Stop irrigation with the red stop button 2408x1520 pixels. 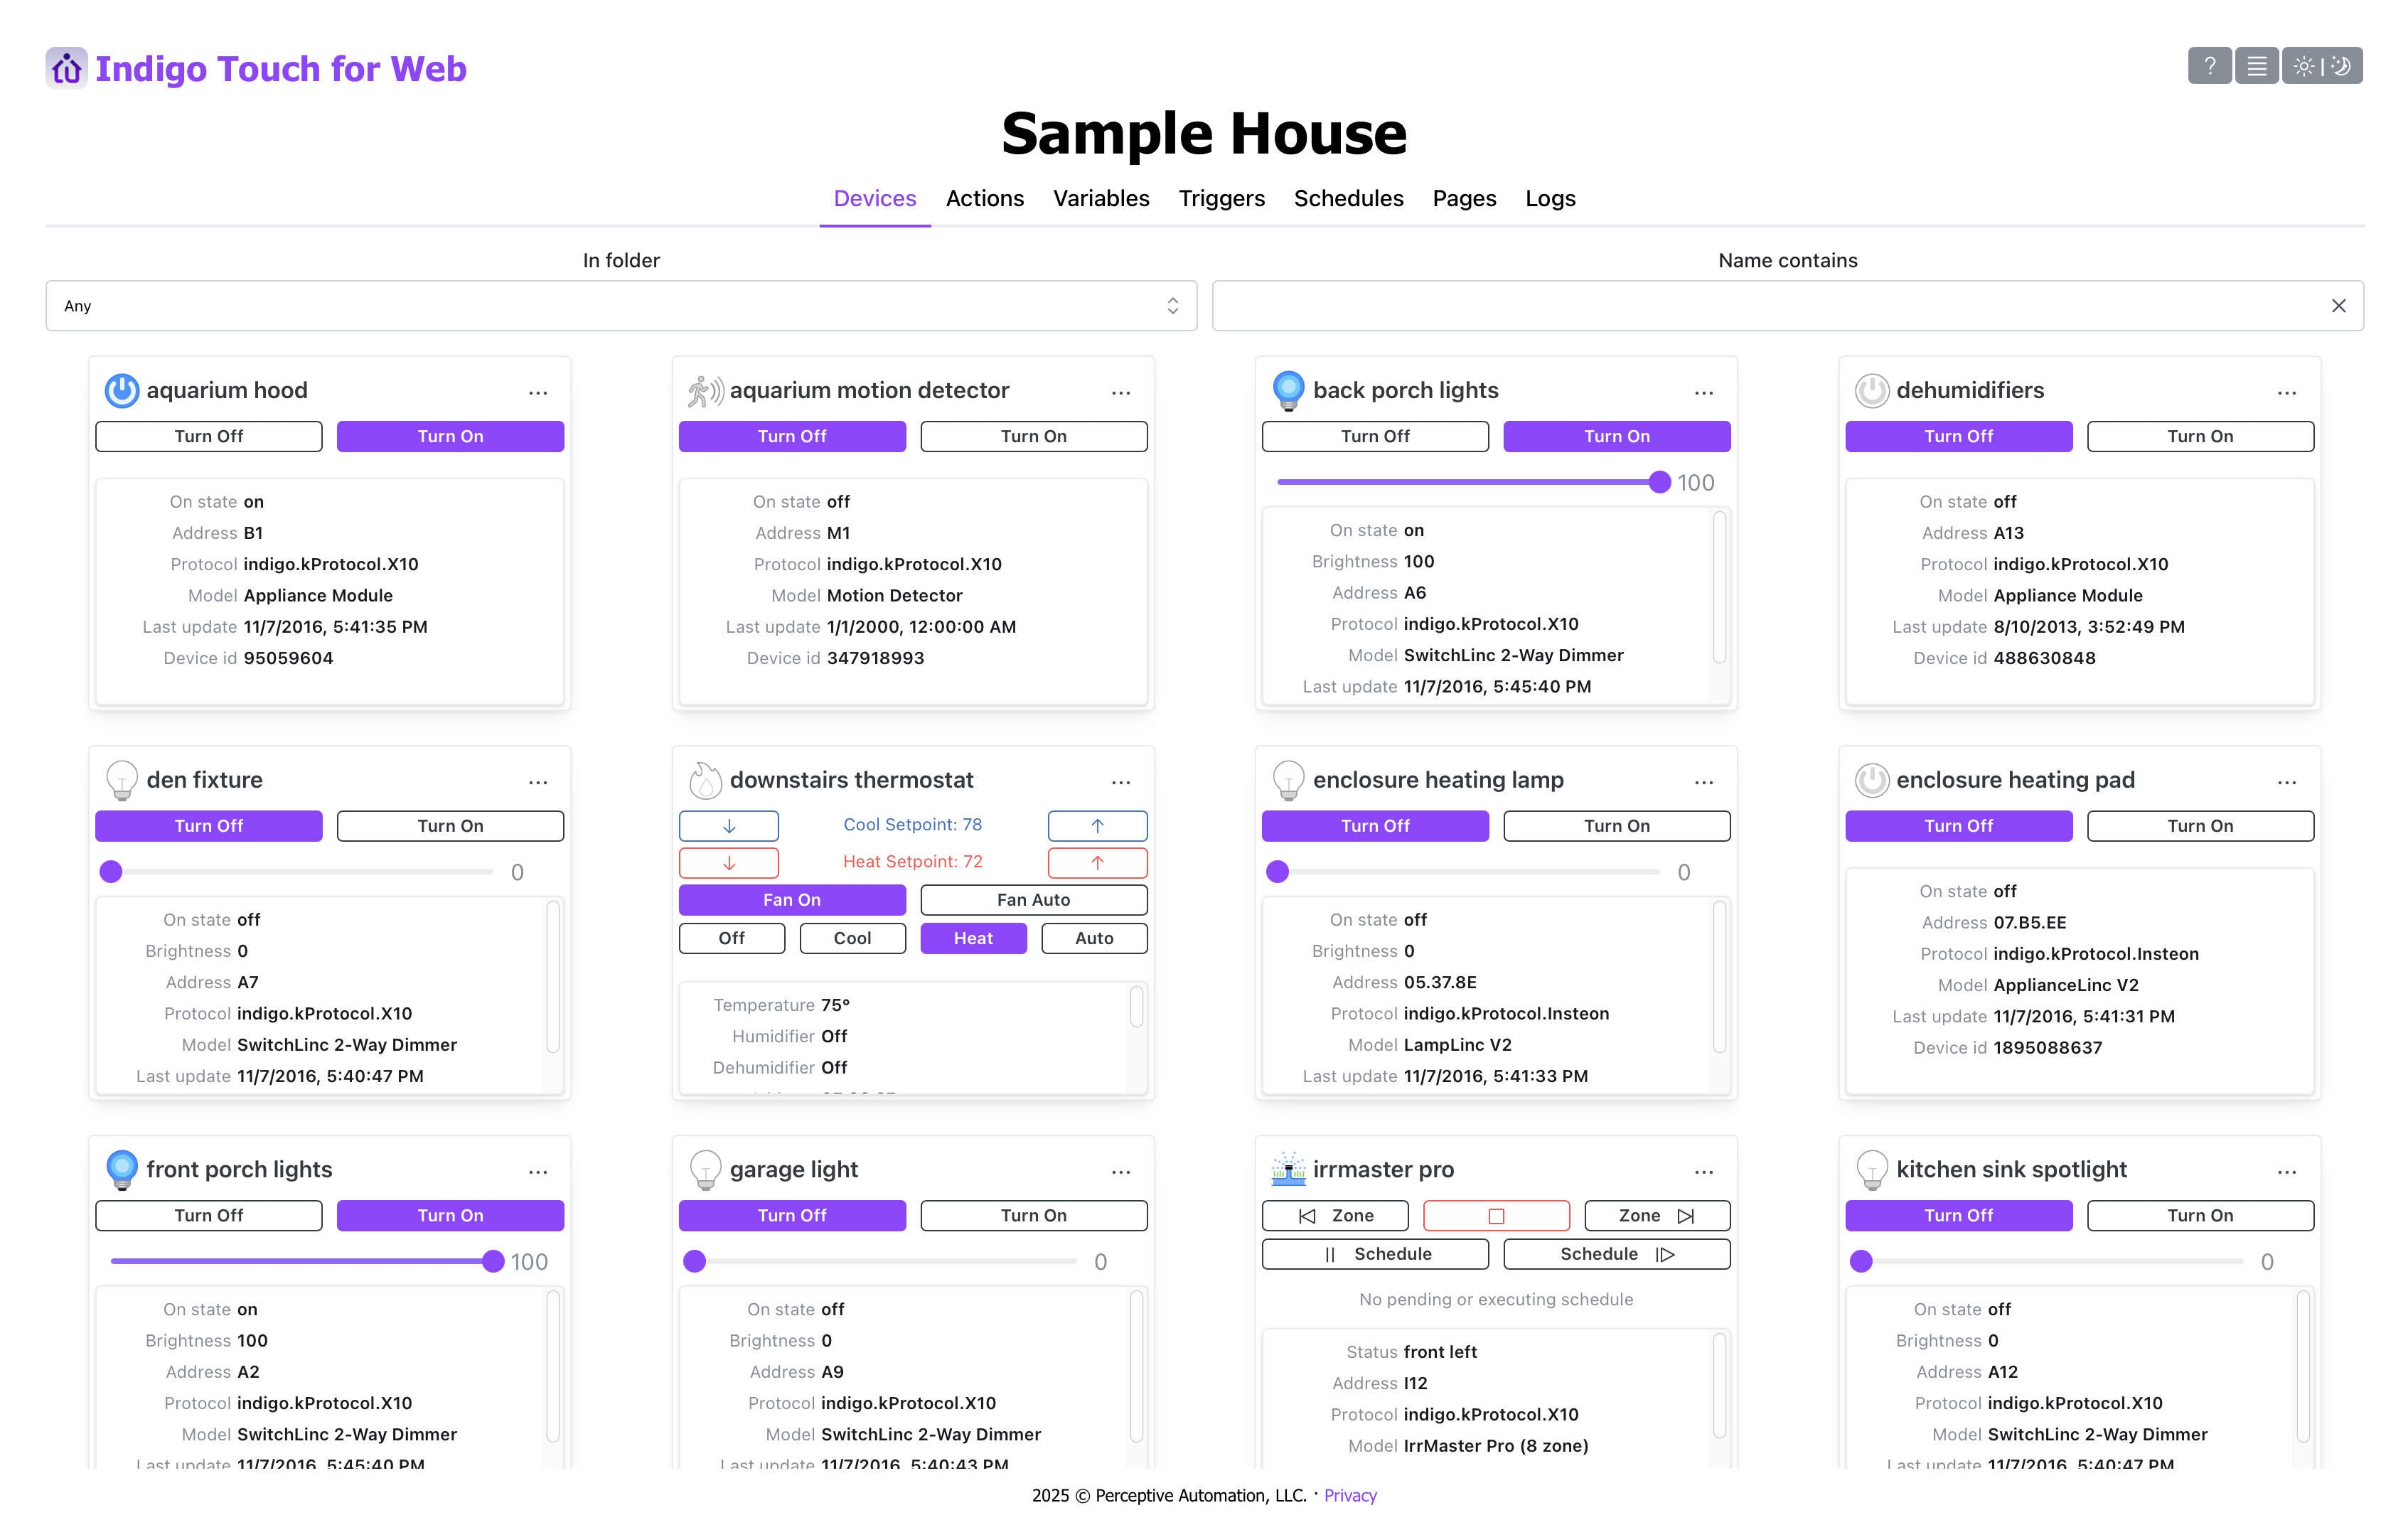(1496, 1216)
